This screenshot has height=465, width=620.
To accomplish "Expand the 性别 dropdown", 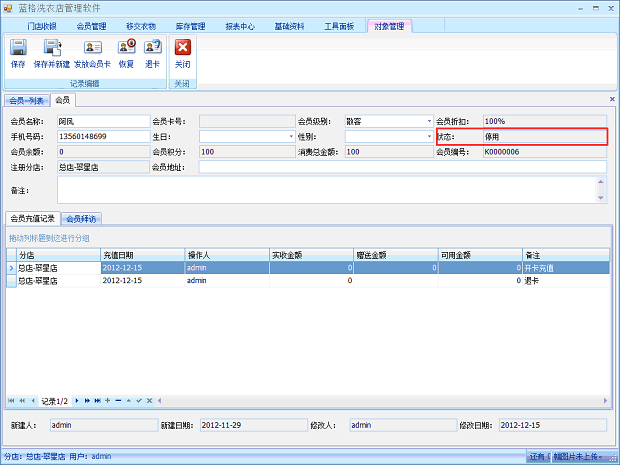I will (429, 136).
